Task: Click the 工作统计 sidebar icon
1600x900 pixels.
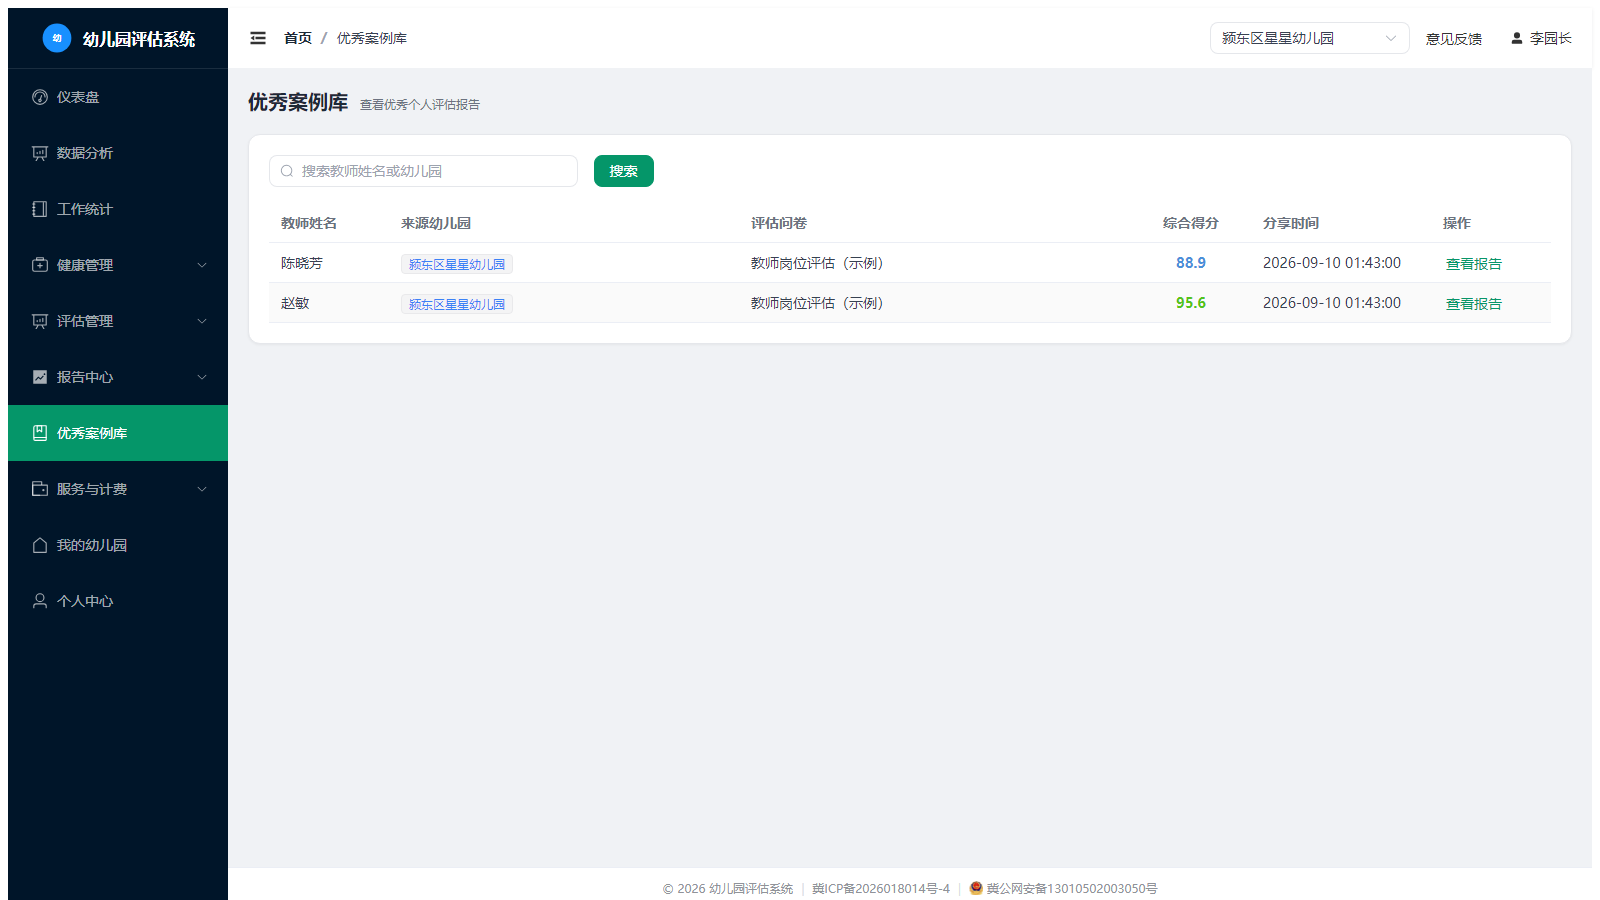Action: pyautogui.click(x=40, y=209)
